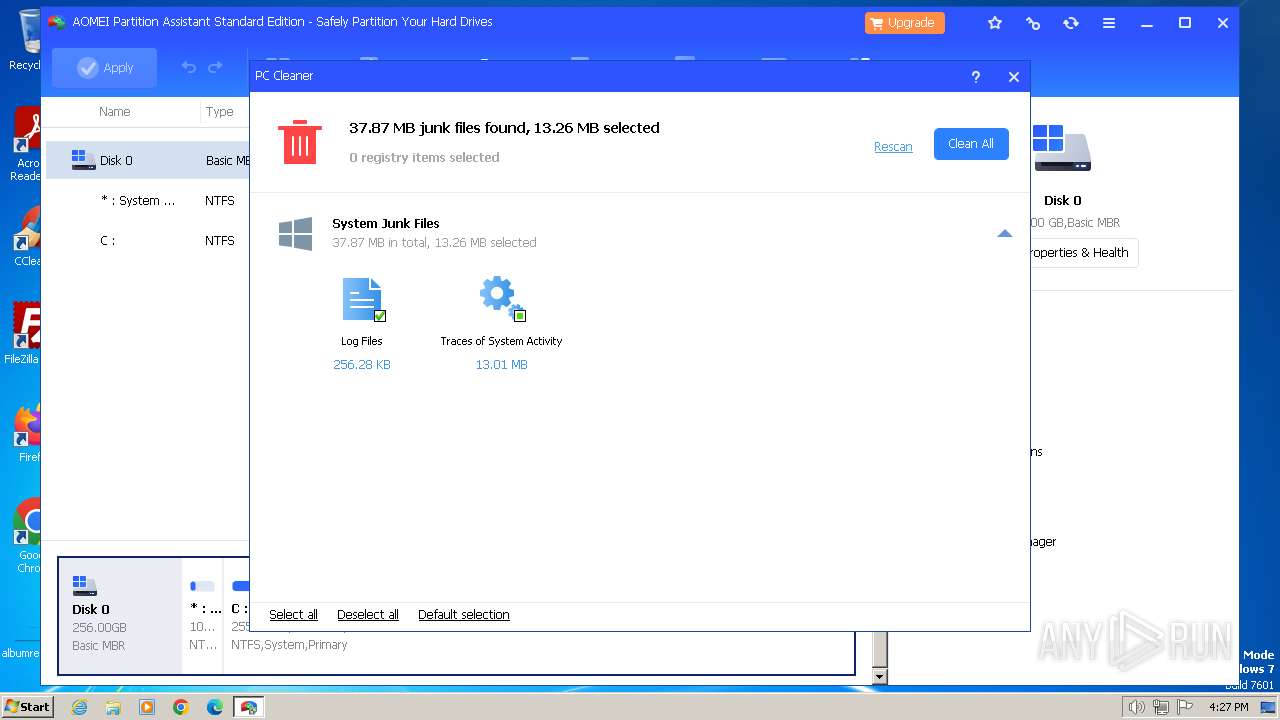Click the redo arrow in AOMEI toolbar
Image resolution: width=1280 pixels, height=720 pixels.
[215, 67]
